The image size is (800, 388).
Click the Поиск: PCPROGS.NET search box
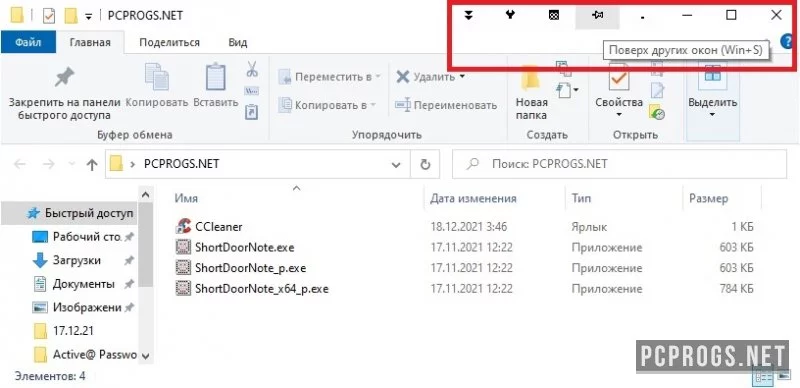619,164
